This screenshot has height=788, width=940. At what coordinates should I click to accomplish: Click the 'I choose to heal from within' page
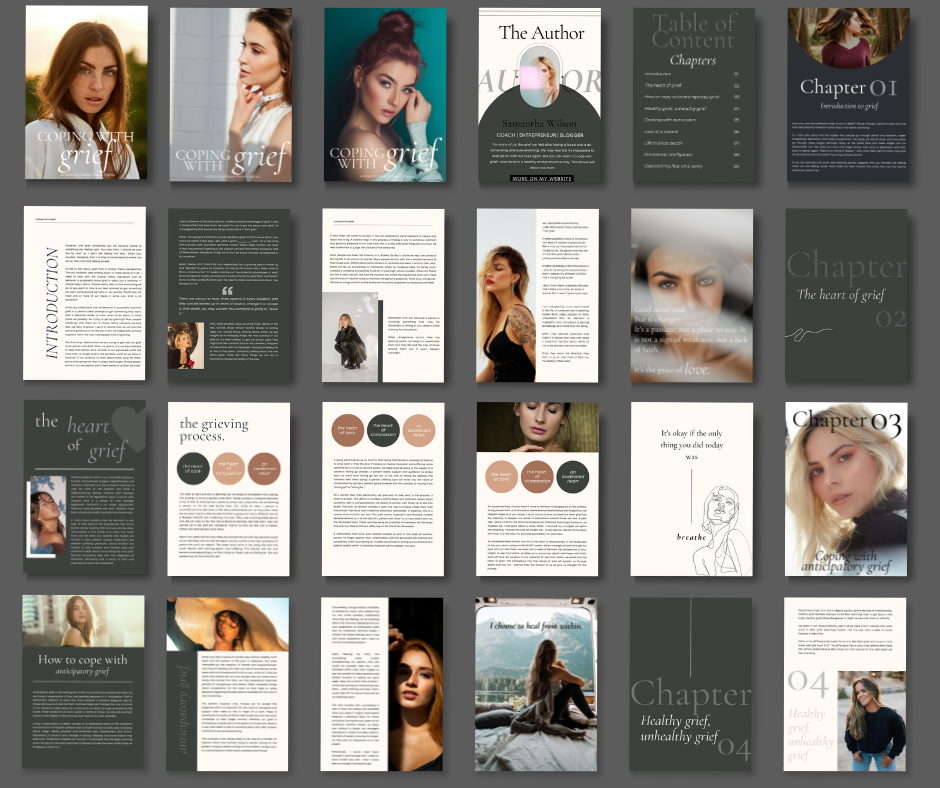click(x=536, y=683)
